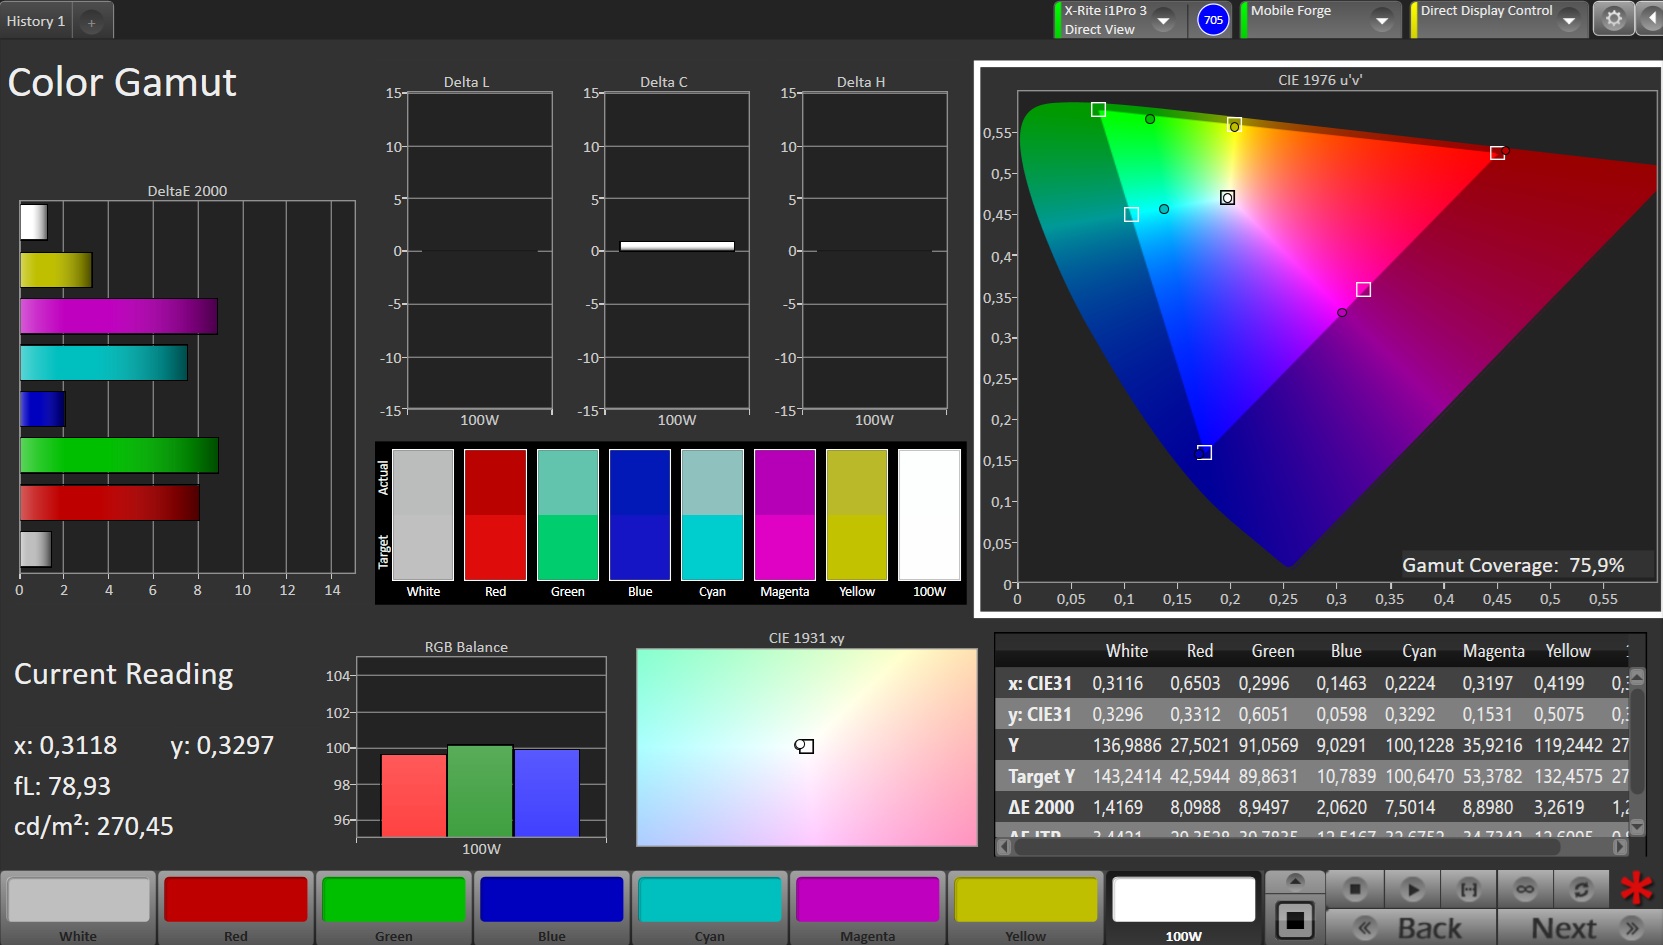Screen dimensions: 1663x945
Task: Open the X-Rite i1Pro 3 meter dropdown
Action: point(1164,20)
